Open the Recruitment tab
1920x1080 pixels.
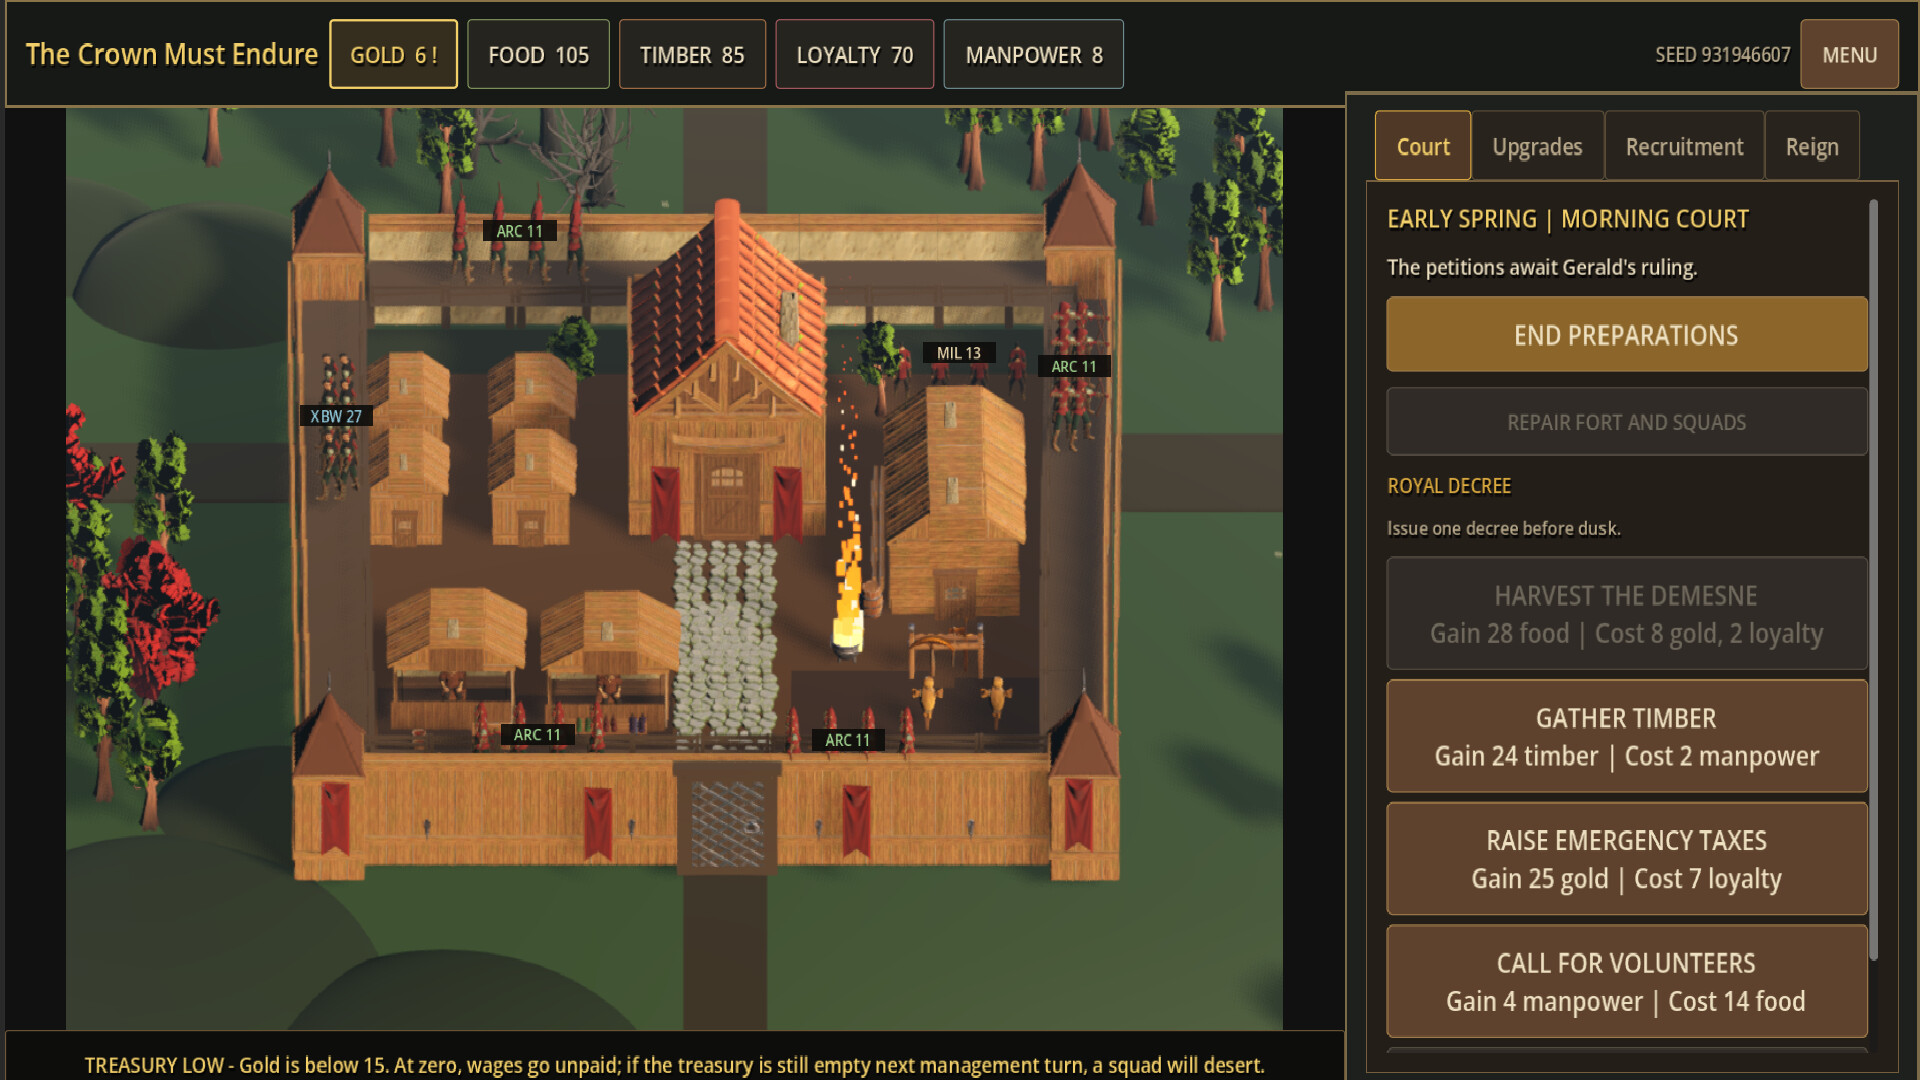pos(1684,146)
